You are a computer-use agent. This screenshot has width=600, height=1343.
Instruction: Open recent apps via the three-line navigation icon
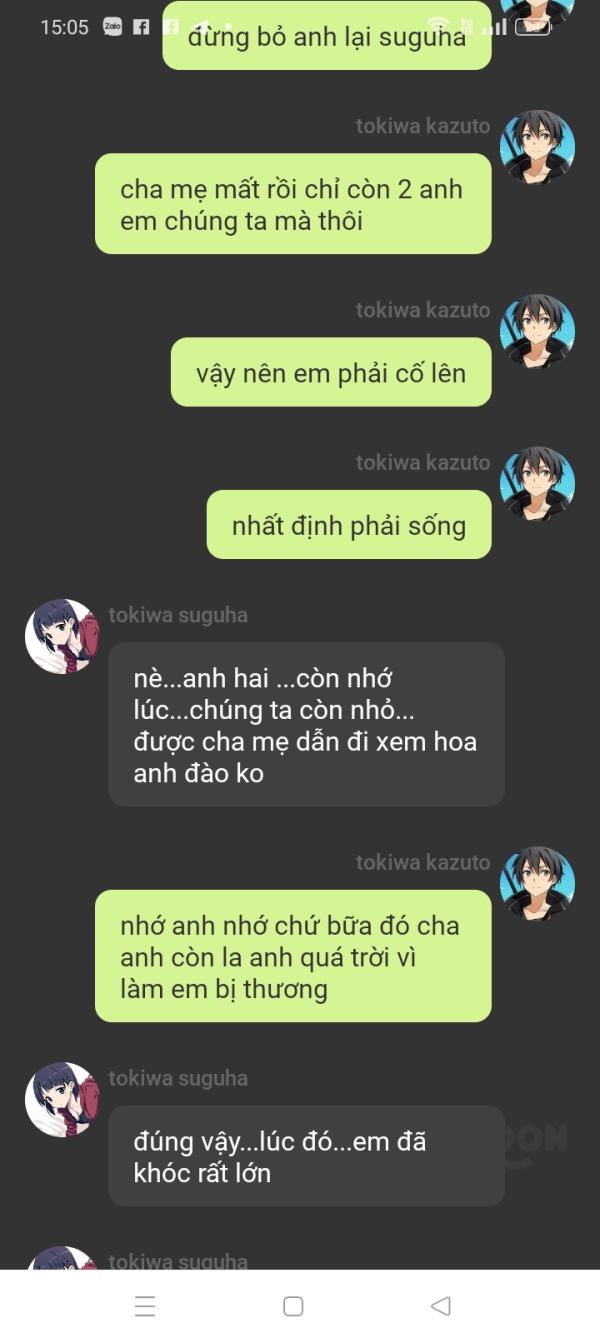pos(145,1306)
